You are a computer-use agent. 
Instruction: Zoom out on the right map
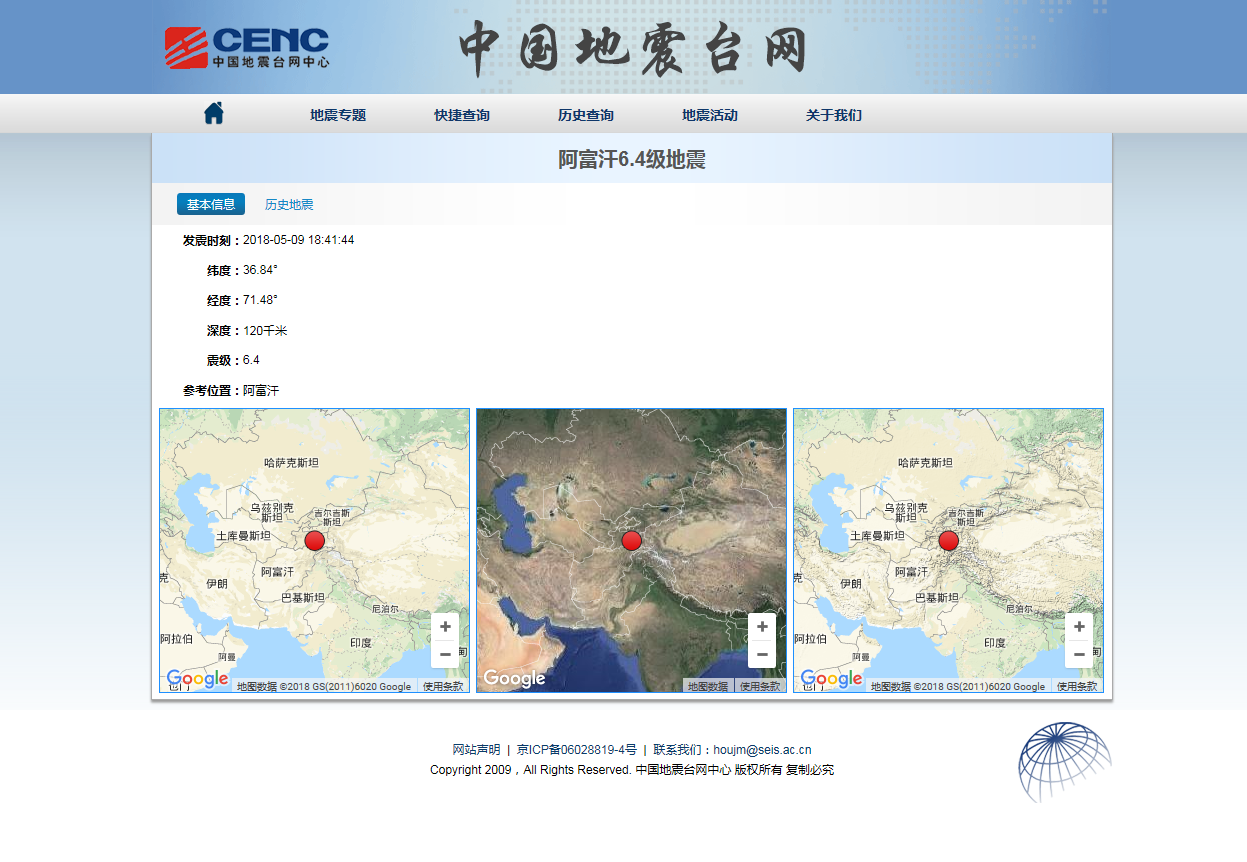[x=1079, y=654]
